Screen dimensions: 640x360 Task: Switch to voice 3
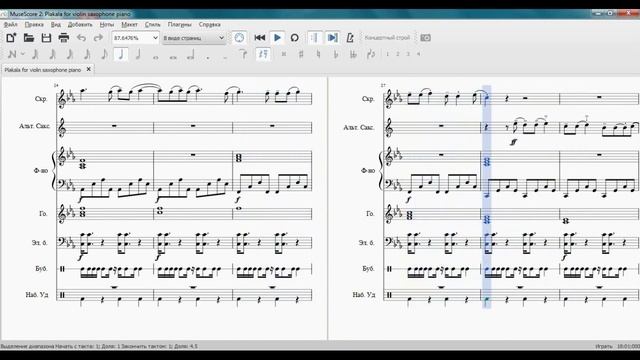point(408,54)
